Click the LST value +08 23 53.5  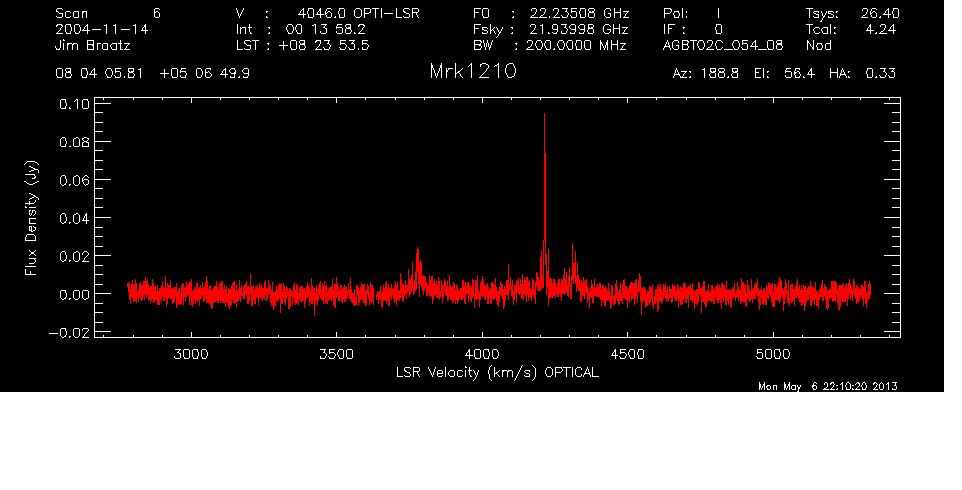324,45
